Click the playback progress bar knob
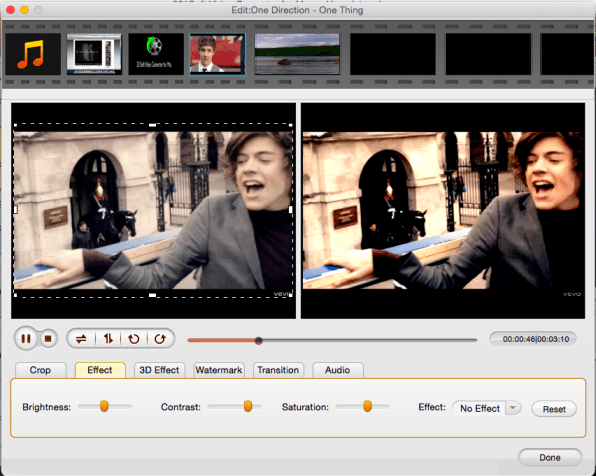Viewport: 596px width, 476px height. [x=258, y=341]
